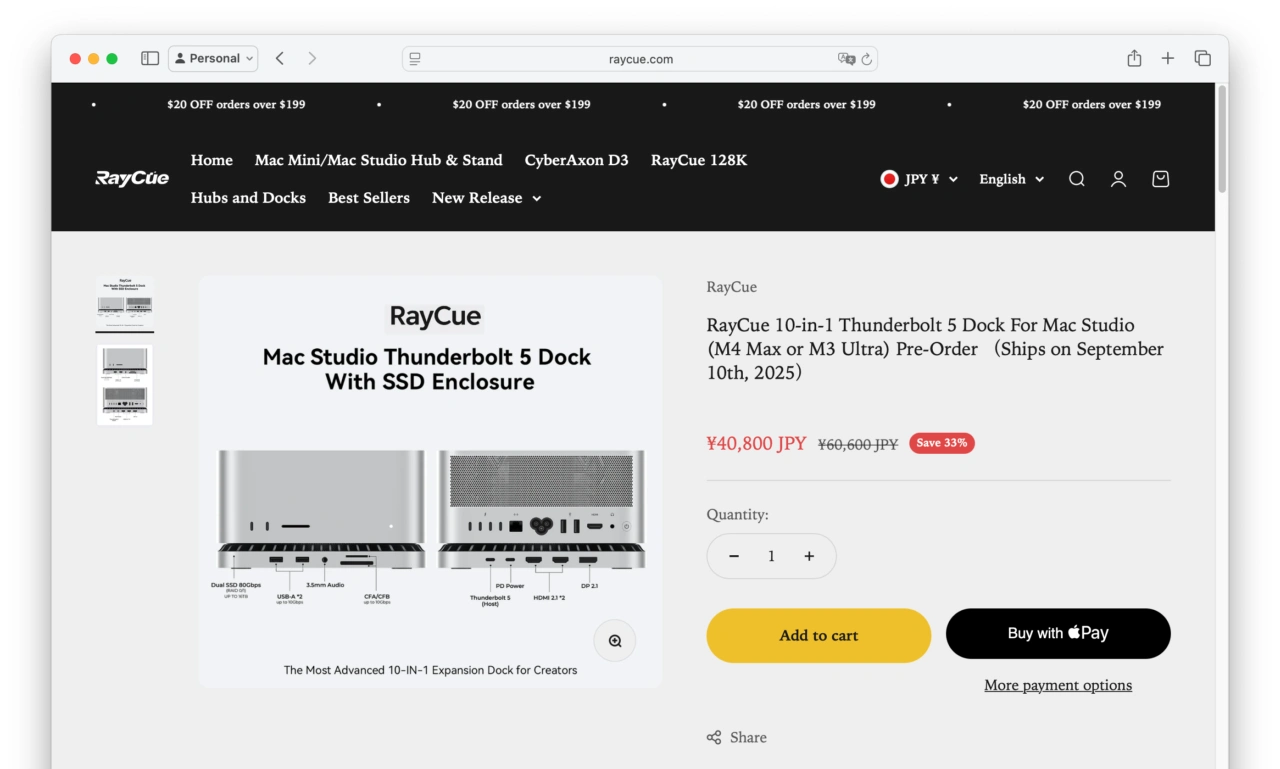Viewport: 1280px width, 769px height.
Task: Decrease quantity with the minus button
Action: [734, 556]
